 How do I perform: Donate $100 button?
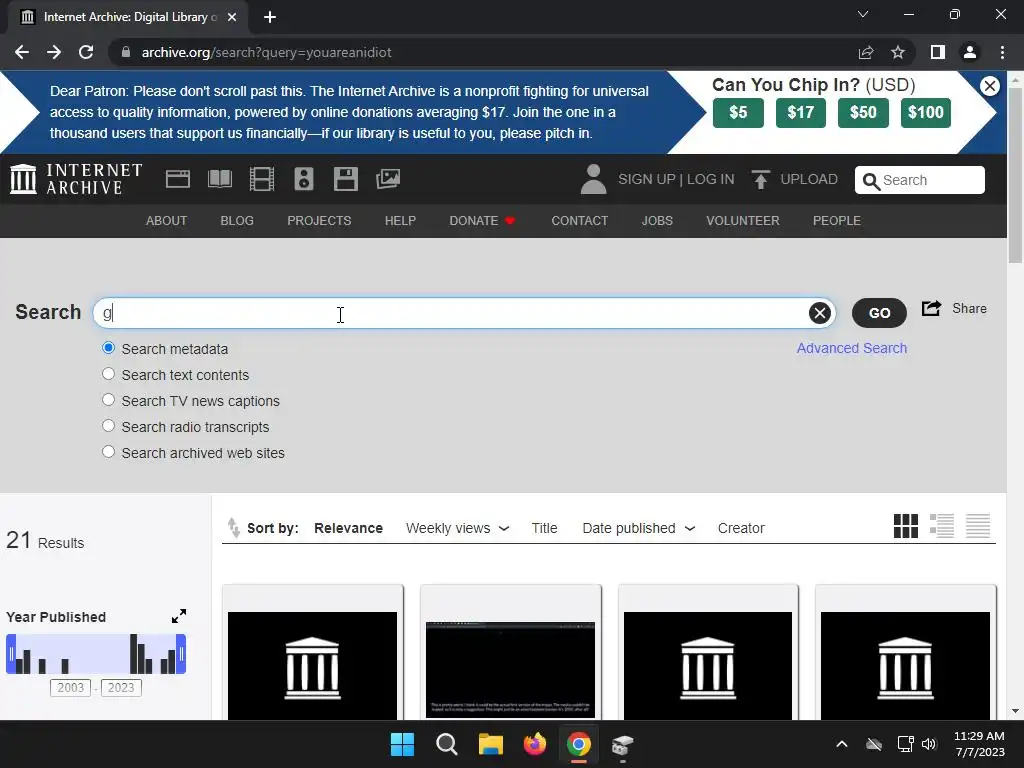point(925,113)
